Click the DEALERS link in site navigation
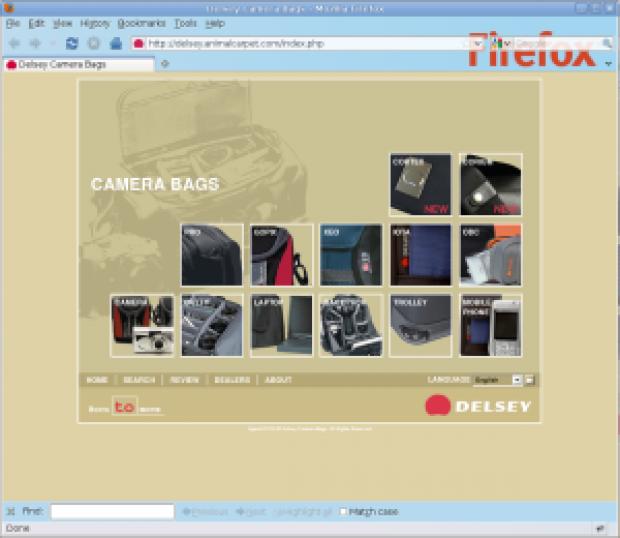 coord(232,380)
